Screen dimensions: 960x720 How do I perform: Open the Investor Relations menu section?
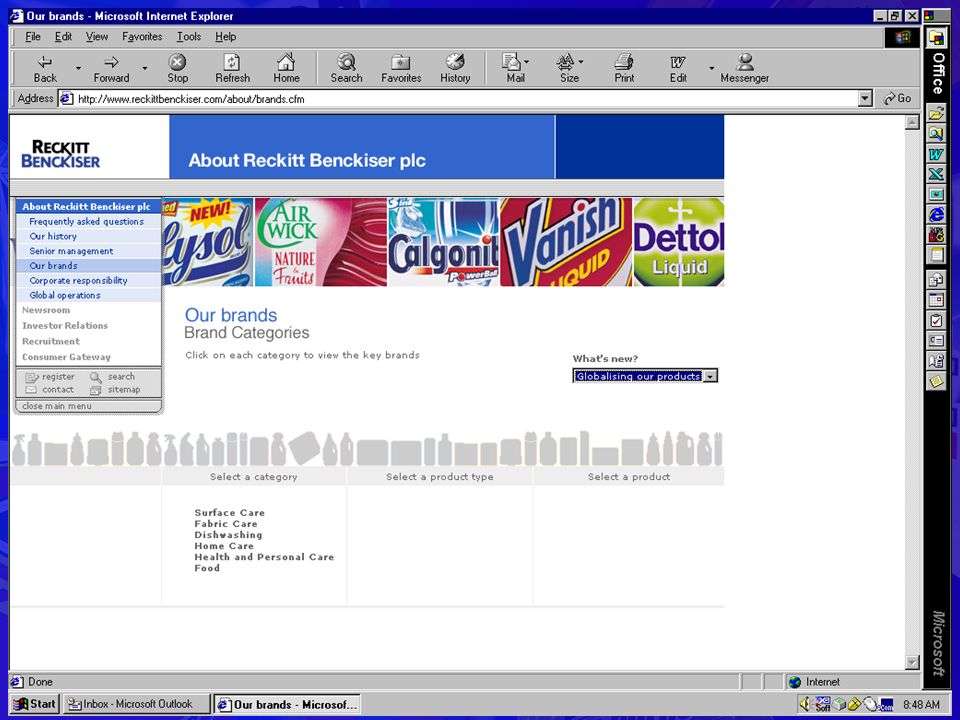65,326
